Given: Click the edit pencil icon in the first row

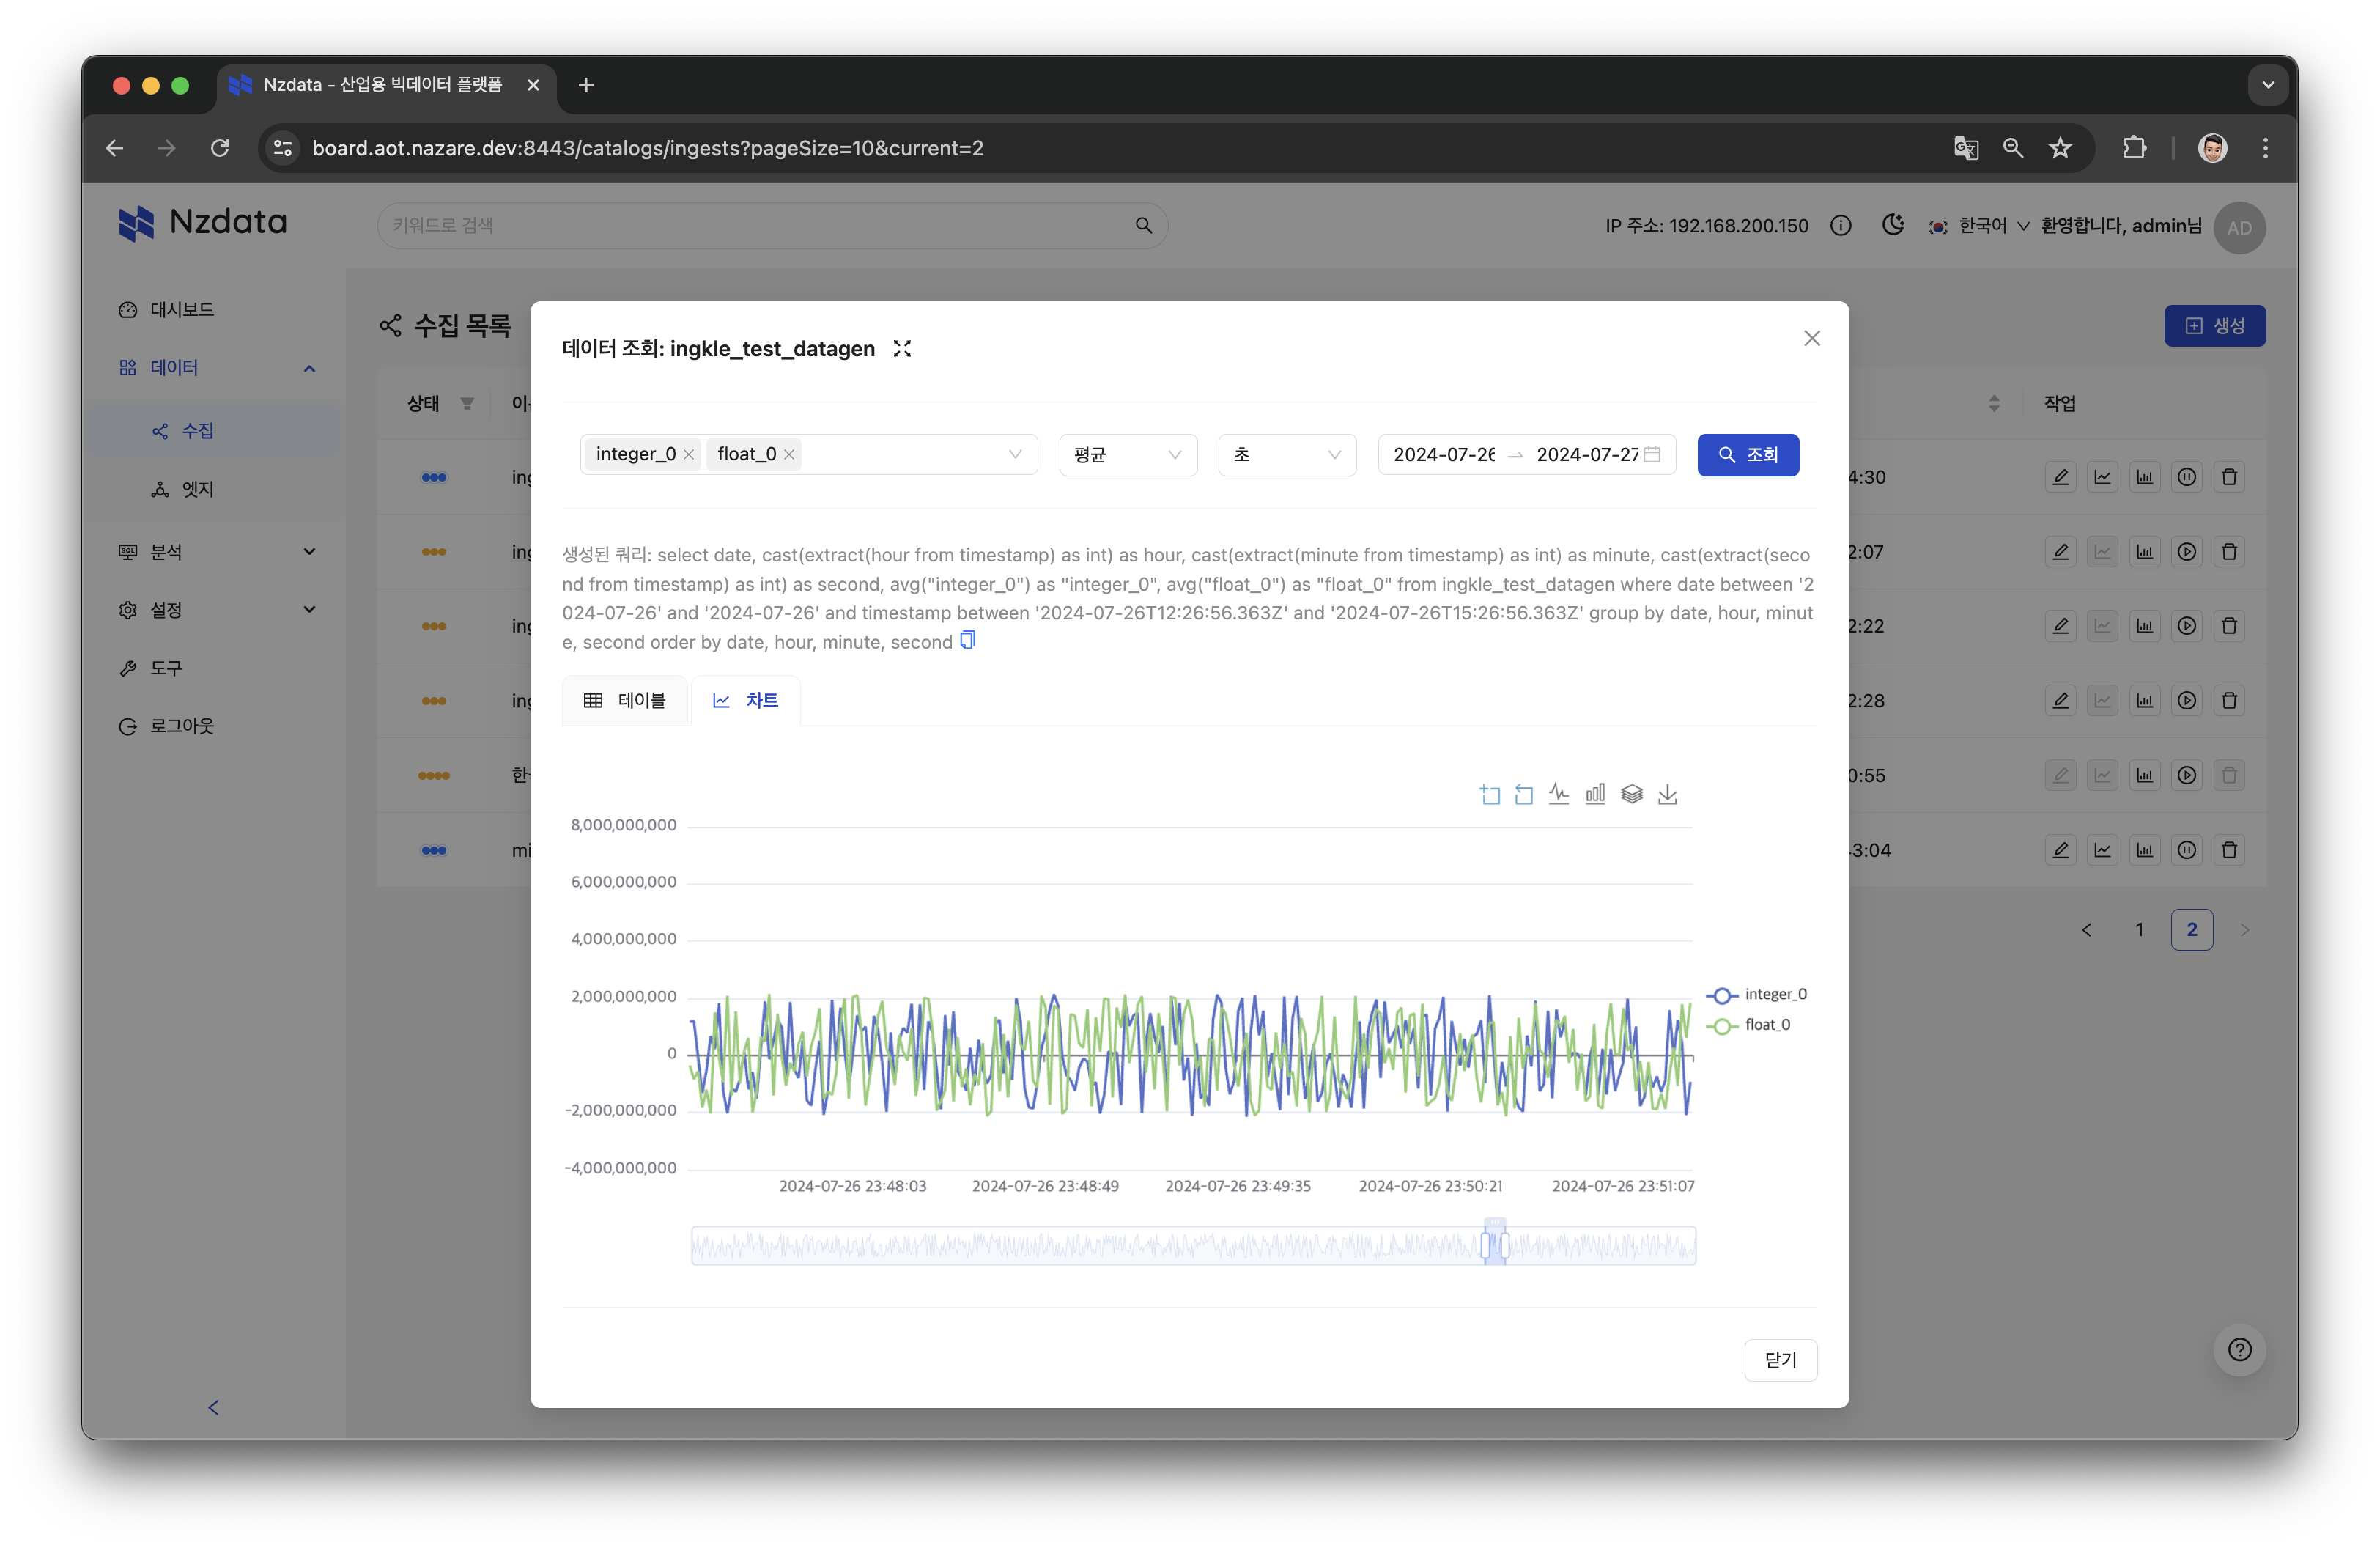Looking at the screenshot, I should [x=2061, y=477].
